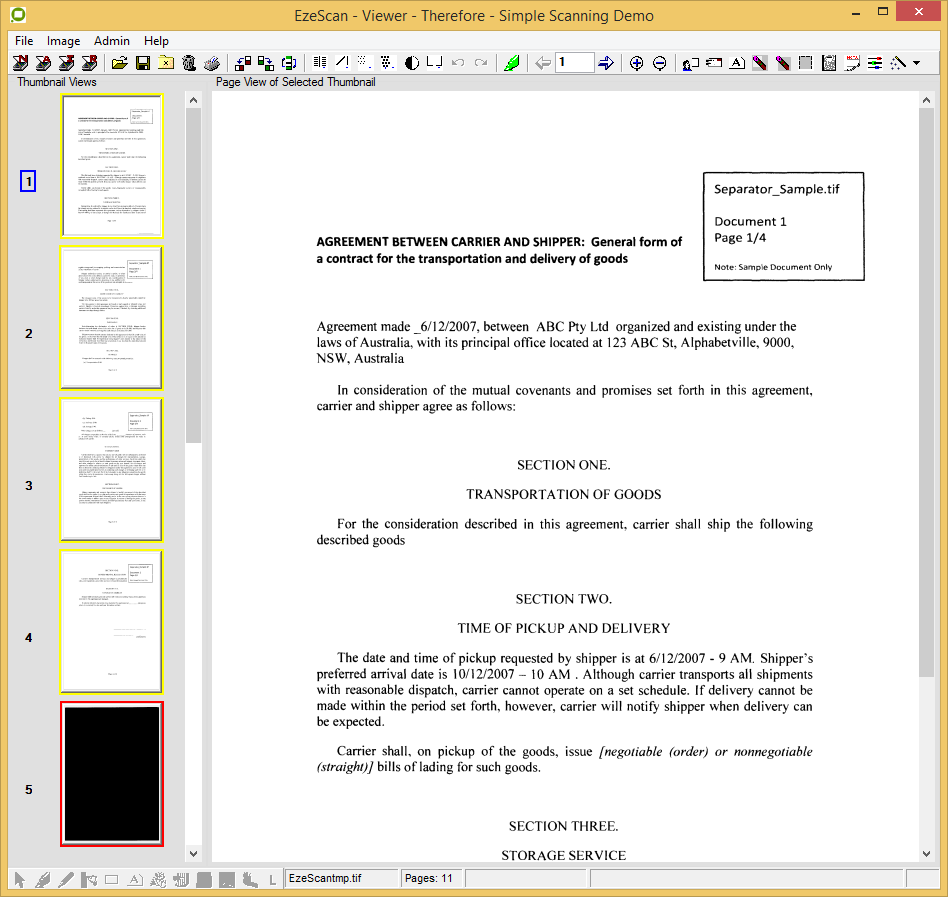Click the open folder icon in toolbar

(x=120, y=63)
